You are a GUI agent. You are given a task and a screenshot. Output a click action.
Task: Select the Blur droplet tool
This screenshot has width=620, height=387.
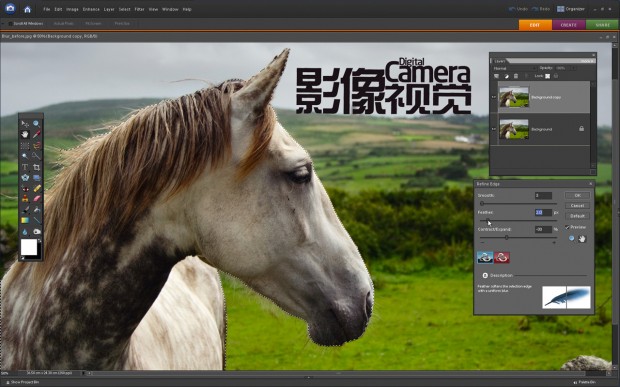coord(25,232)
